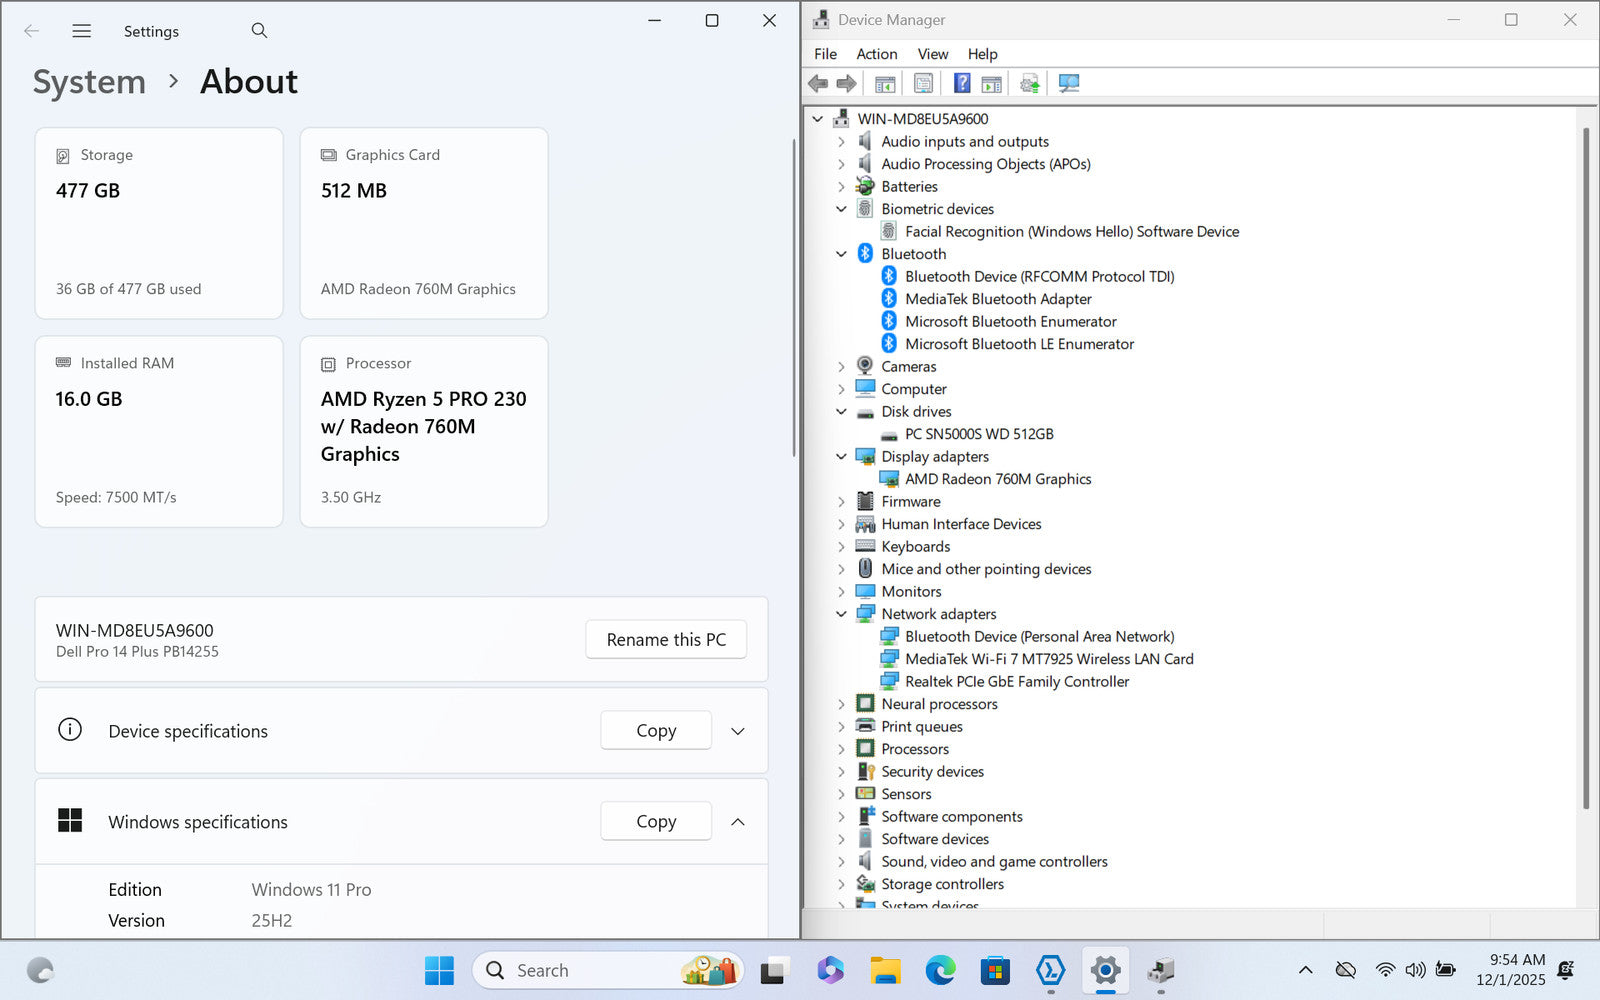Select AMD Radeon 760M Graphics display adapter
Viewport: 1600px width, 1000px height.
pos(997,479)
